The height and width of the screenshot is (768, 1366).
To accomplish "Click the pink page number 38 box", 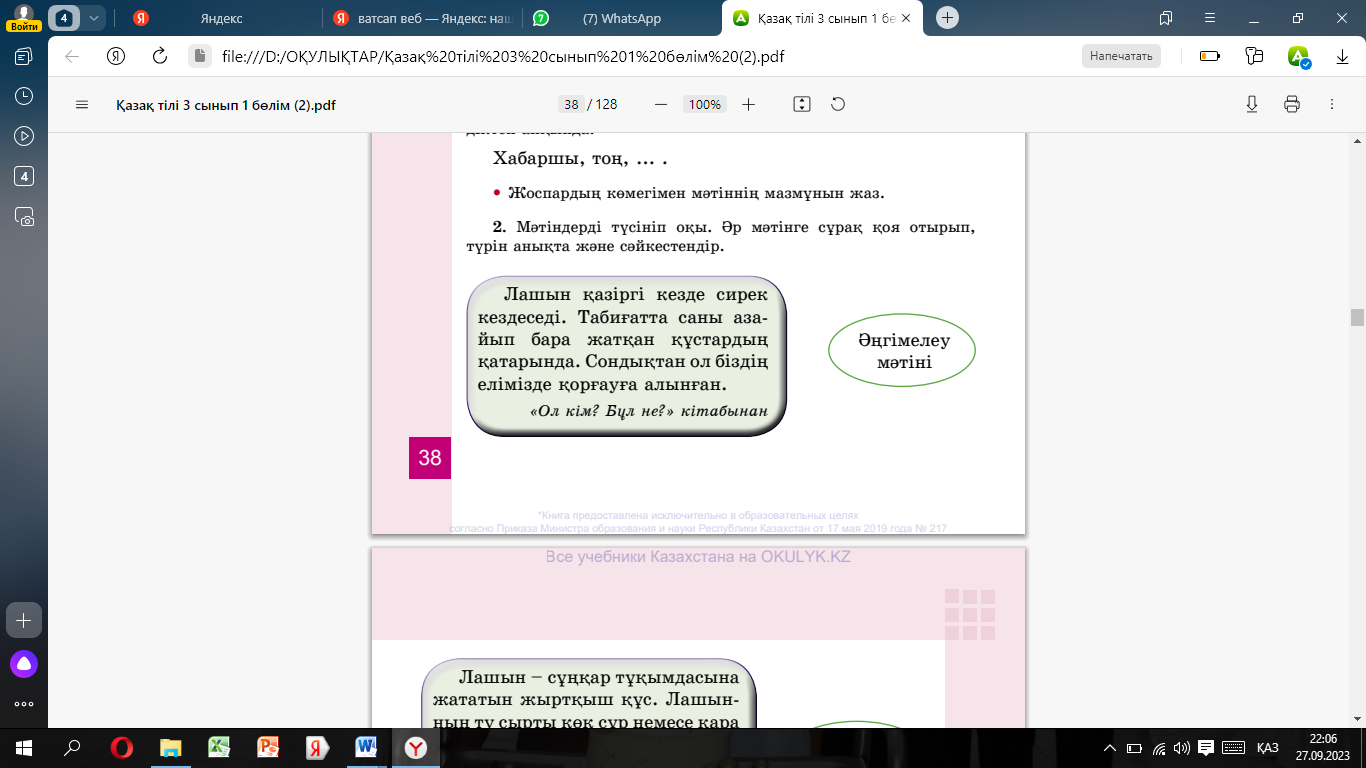I will click(430, 458).
